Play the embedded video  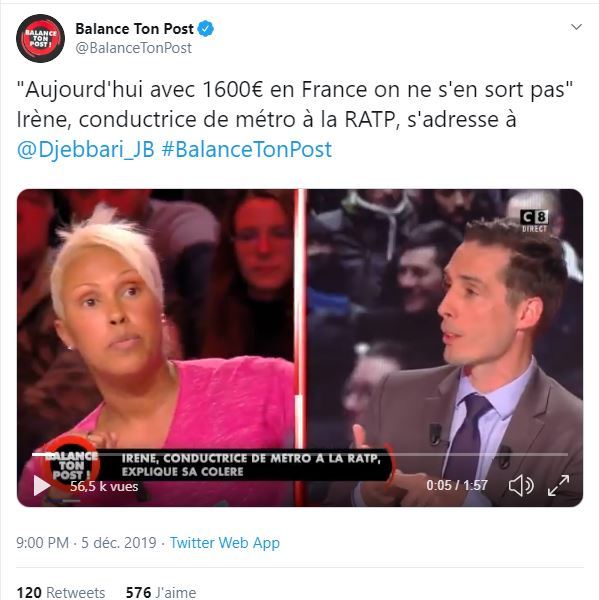[x=42, y=485]
